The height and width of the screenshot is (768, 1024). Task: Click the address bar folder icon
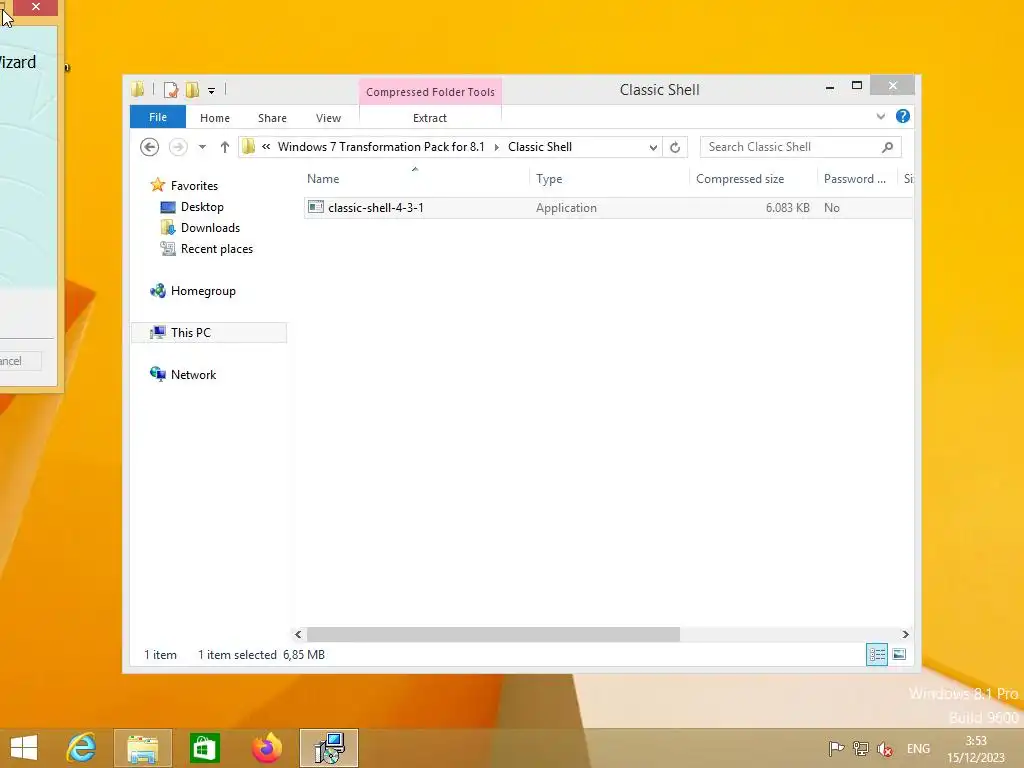click(x=248, y=147)
